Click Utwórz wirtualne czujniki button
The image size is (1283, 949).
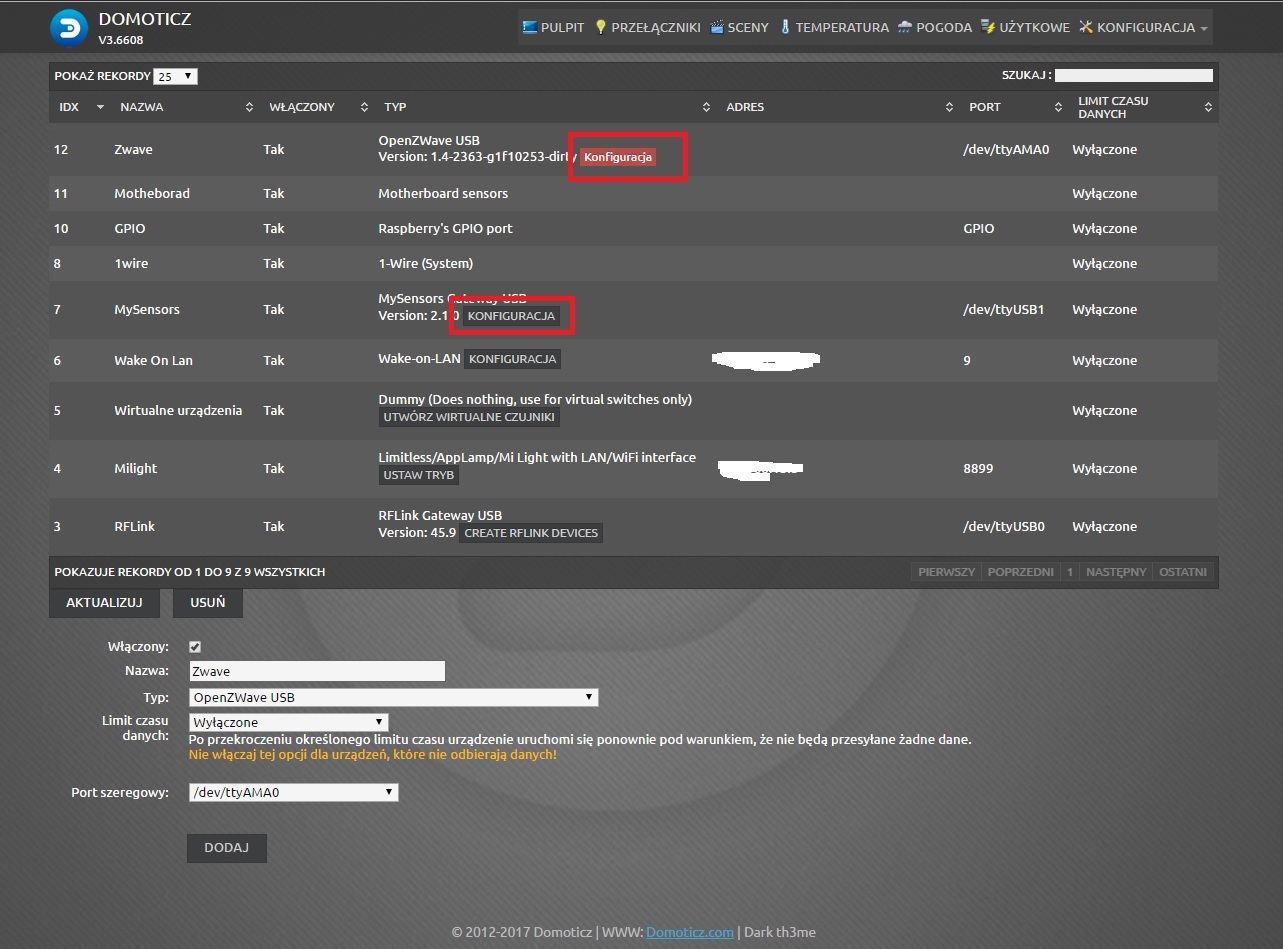click(x=469, y=417)
